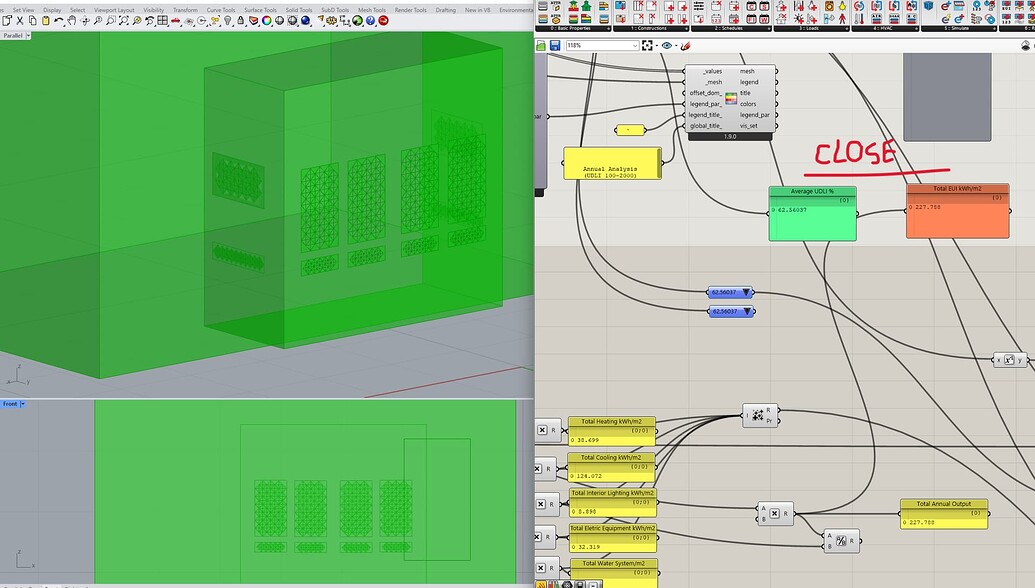
Task: Select the magnifier zoom icon in Rhino's toolbar
Action: (x=97, y=21)
